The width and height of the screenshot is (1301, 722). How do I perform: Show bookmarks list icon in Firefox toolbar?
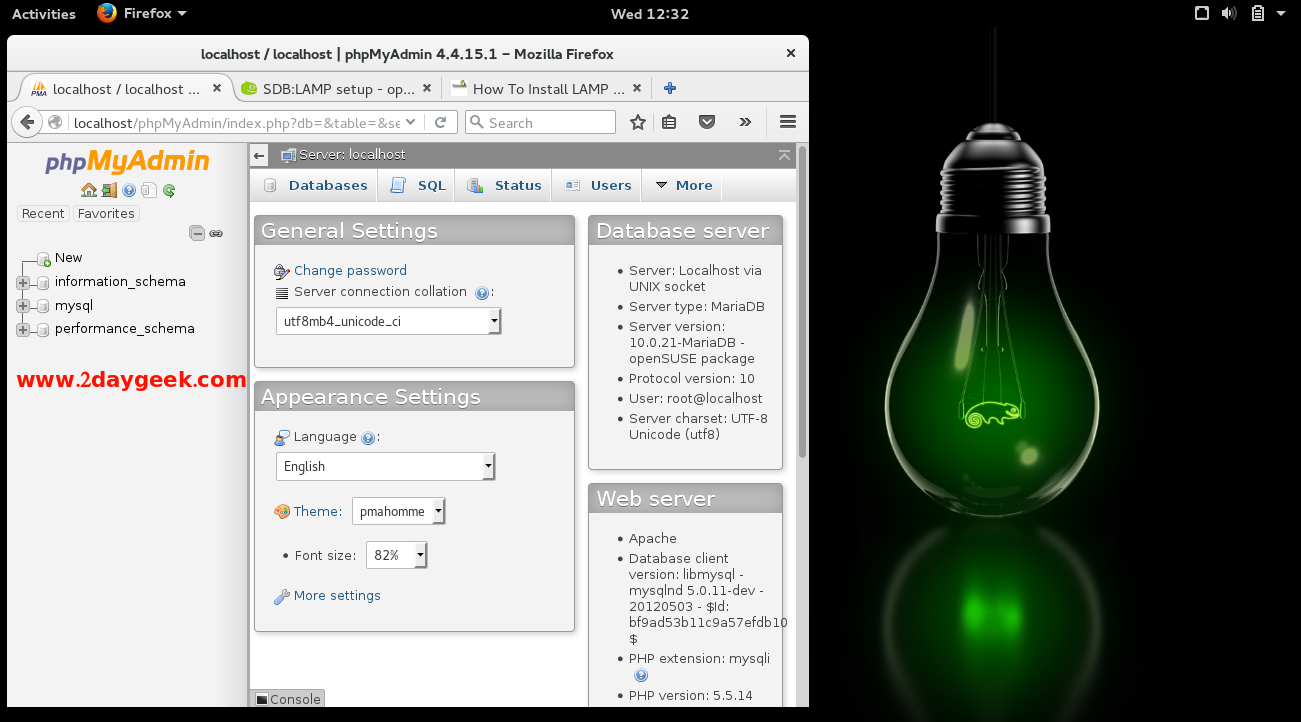point(670,122)
